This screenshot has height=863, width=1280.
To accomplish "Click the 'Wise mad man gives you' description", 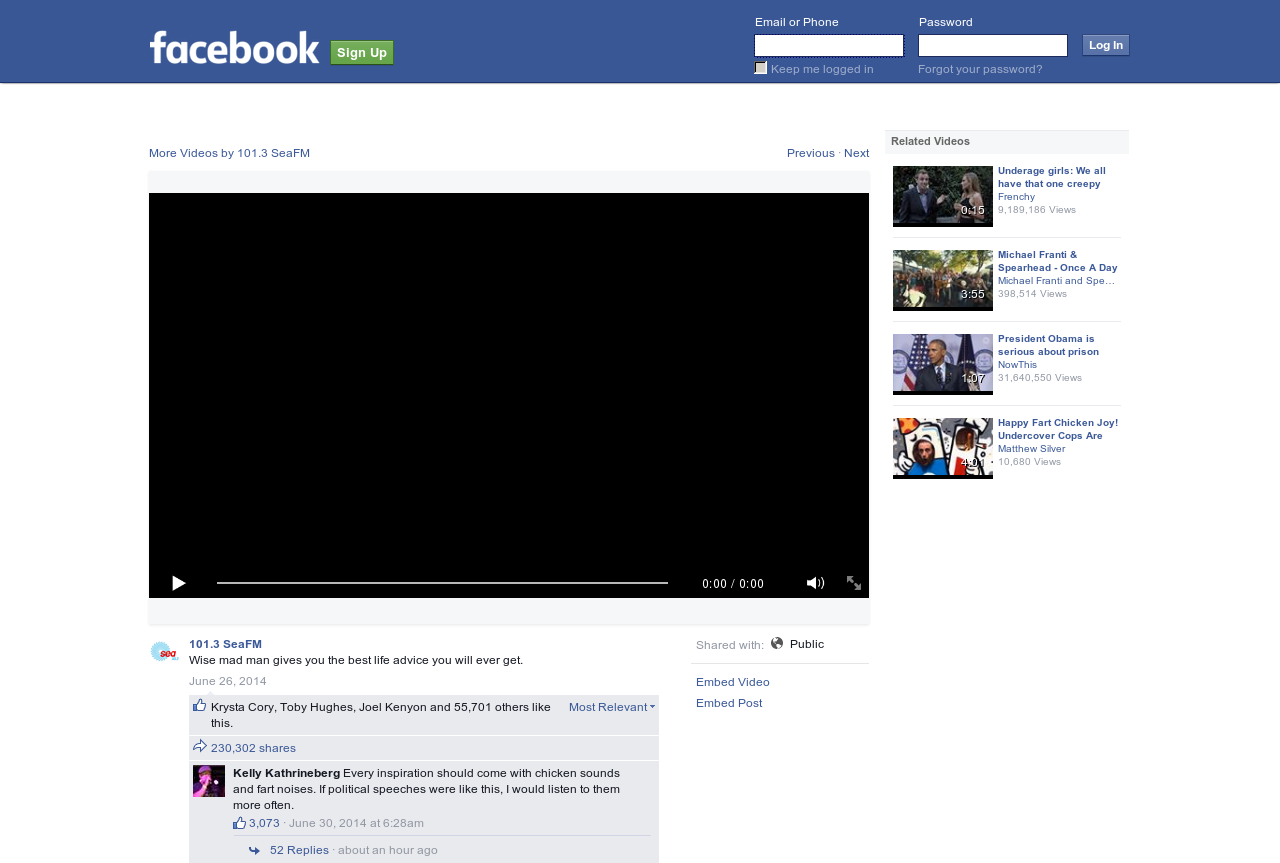I will click(356, 660).
